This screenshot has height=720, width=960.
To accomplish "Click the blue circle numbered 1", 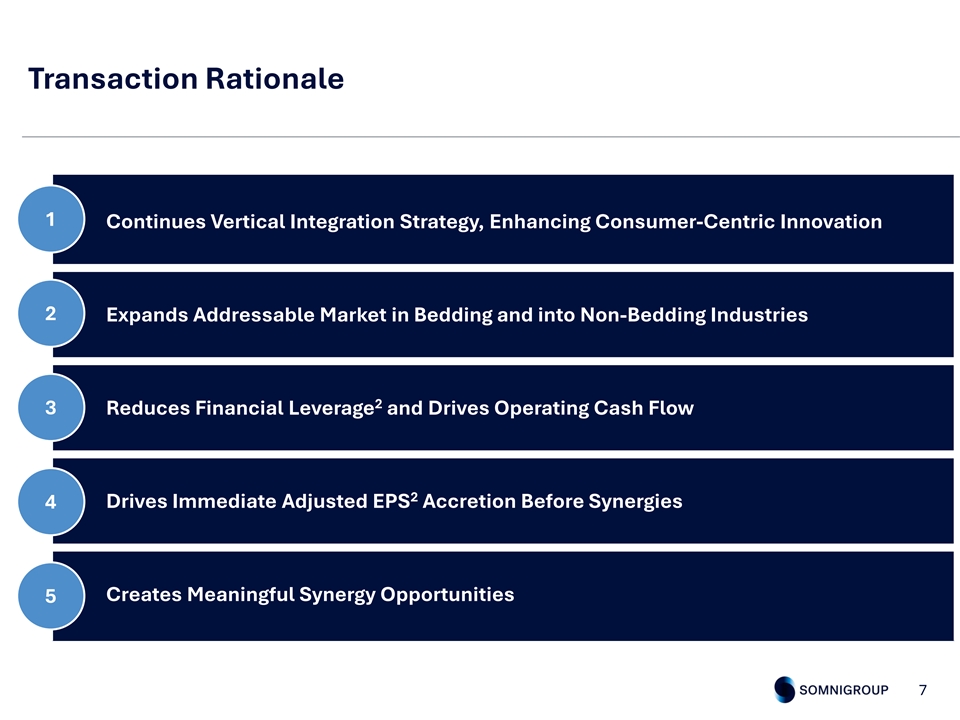I will 51,219.
